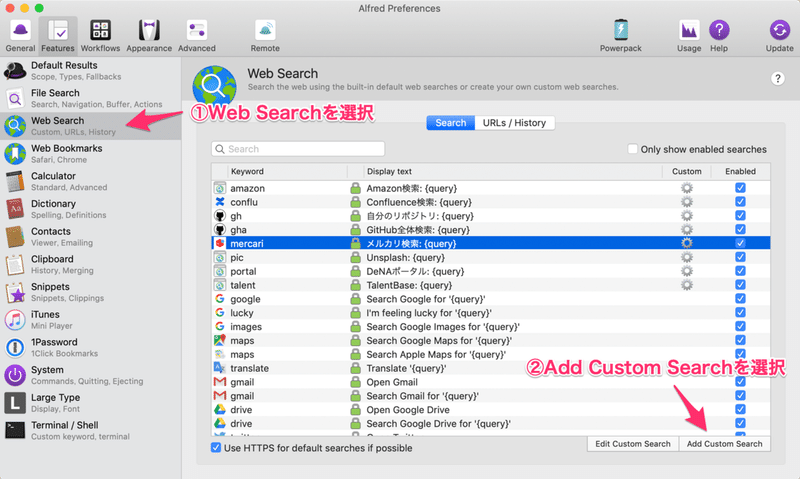Select File Search in sidebar

pos(91,98)
